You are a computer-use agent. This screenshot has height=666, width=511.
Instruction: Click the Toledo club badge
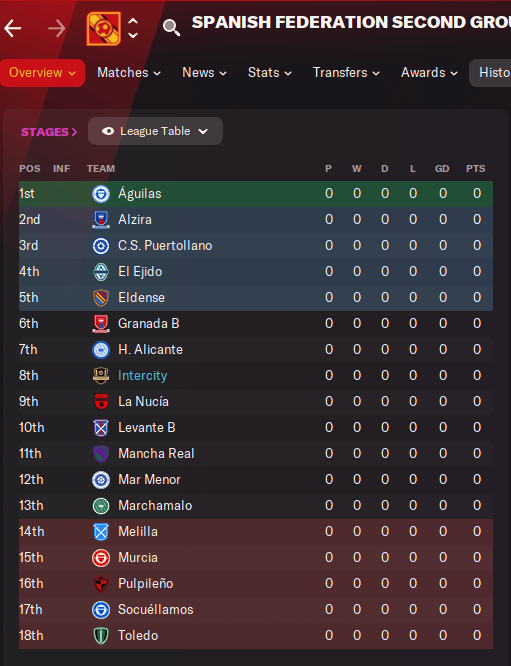tap(101, 636)
